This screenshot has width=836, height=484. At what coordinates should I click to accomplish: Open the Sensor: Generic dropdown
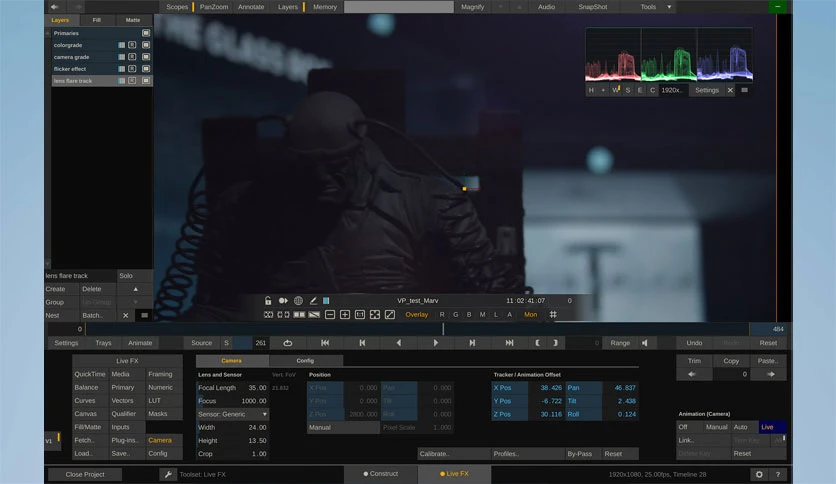232,414
